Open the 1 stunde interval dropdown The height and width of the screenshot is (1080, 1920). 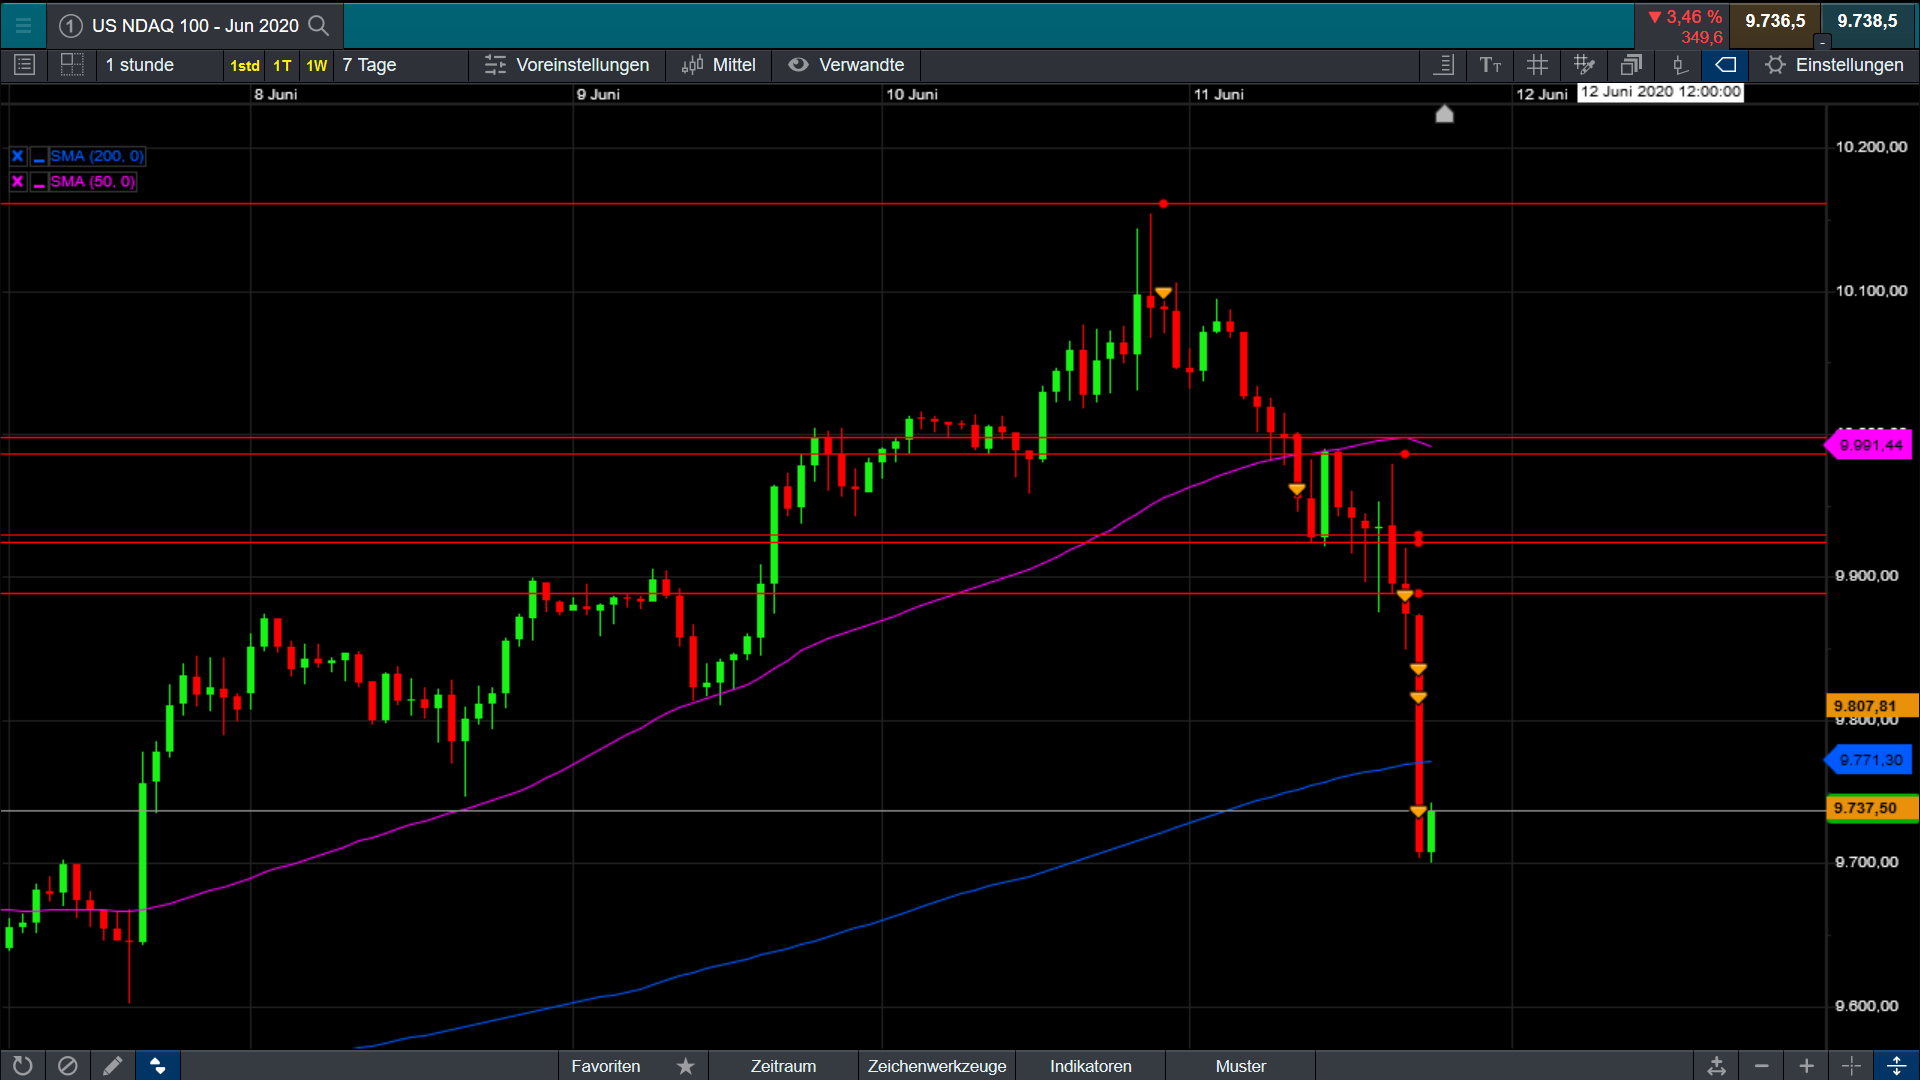pos(140,65)
